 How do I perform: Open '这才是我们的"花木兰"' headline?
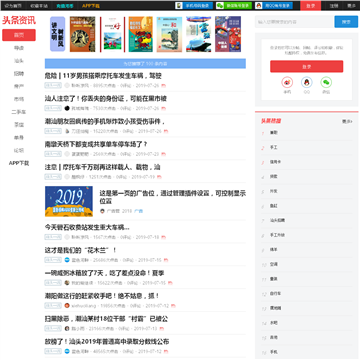[81, 250]
